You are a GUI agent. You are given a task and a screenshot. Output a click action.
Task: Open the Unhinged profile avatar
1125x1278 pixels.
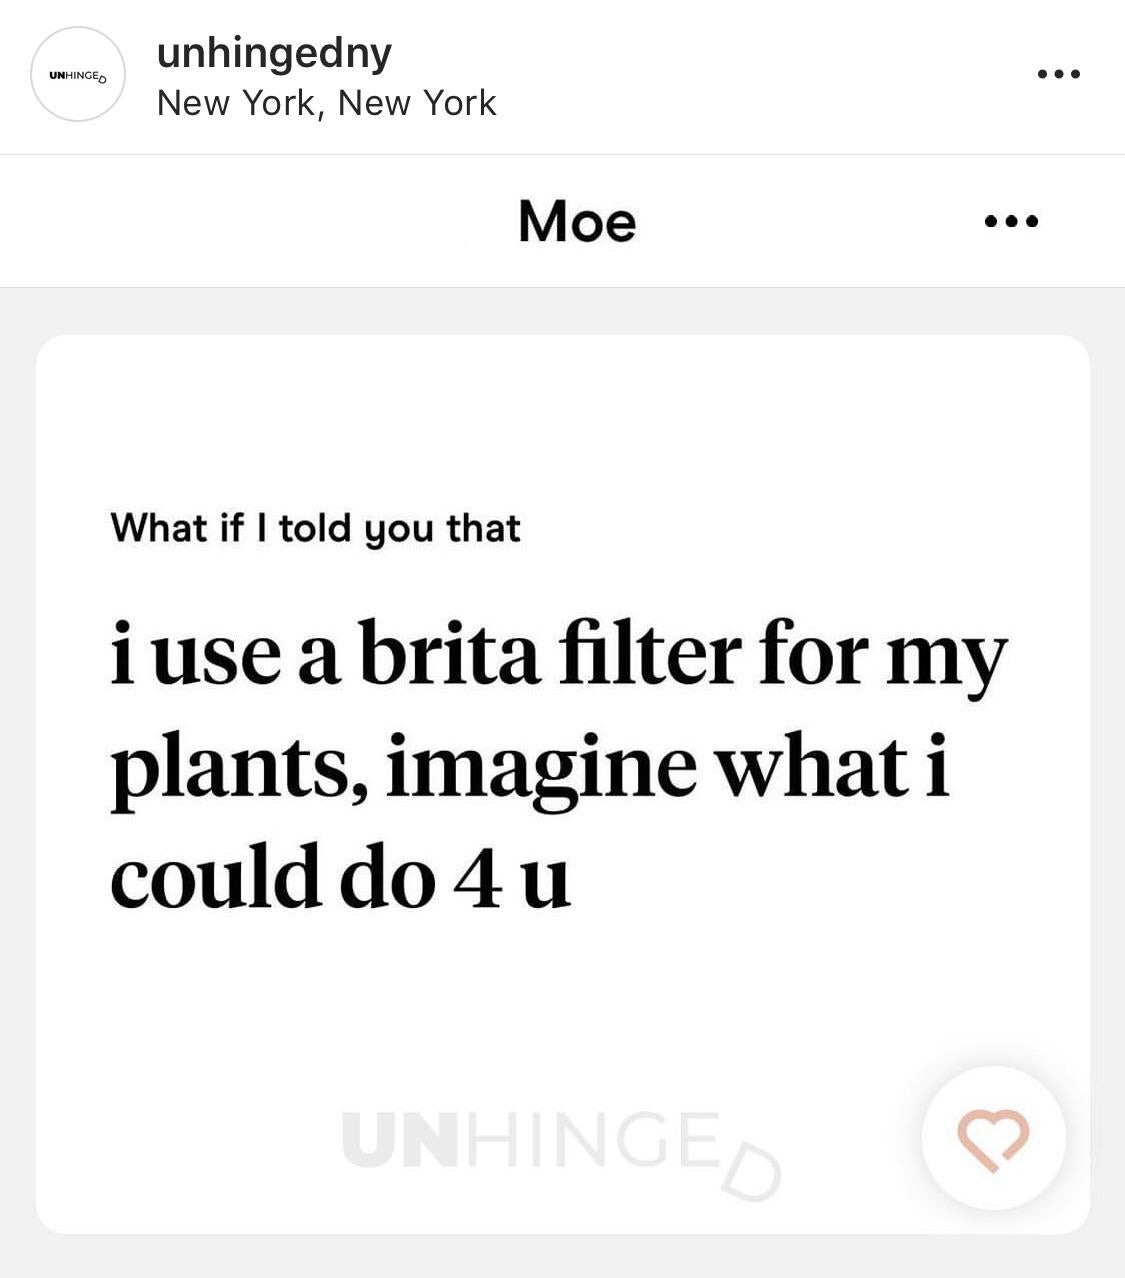coord(78,74)
